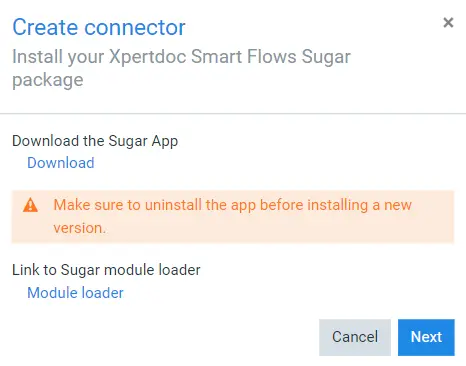Screen dimensions: 466x366
Task: Open the Module loader link
Action: point(75,293)
